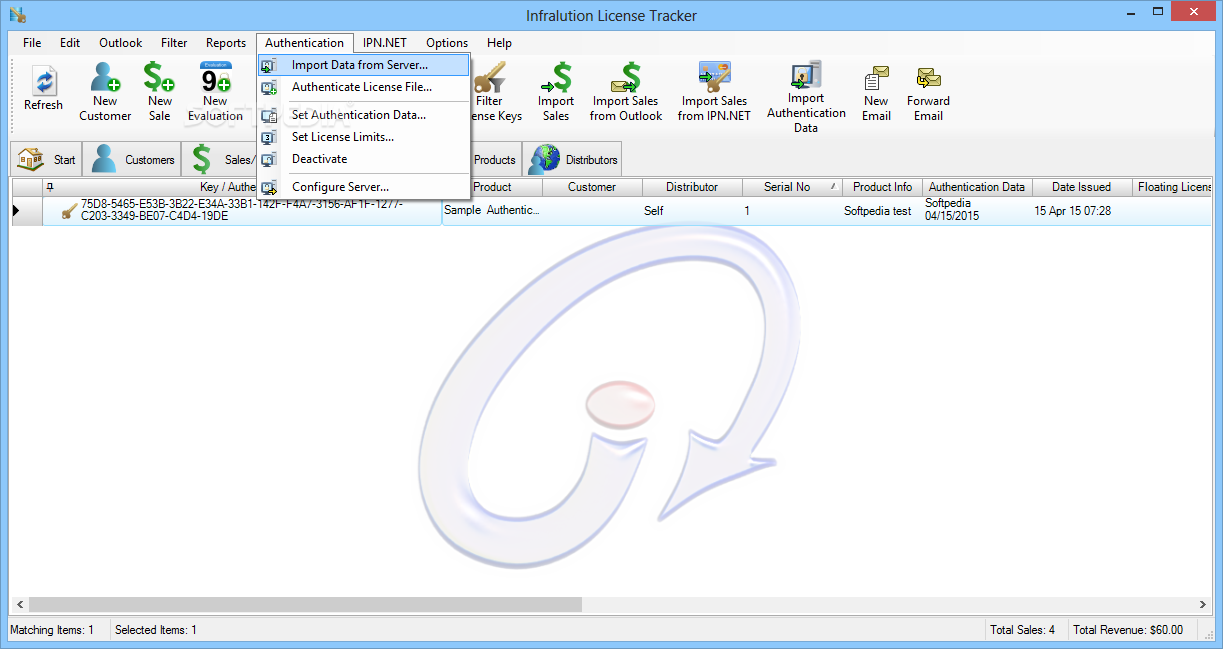Viewport: 1223px width, 649px height.
Task: Click 'Selected Items: 1' in the status bar
Action: coord(156,630)
